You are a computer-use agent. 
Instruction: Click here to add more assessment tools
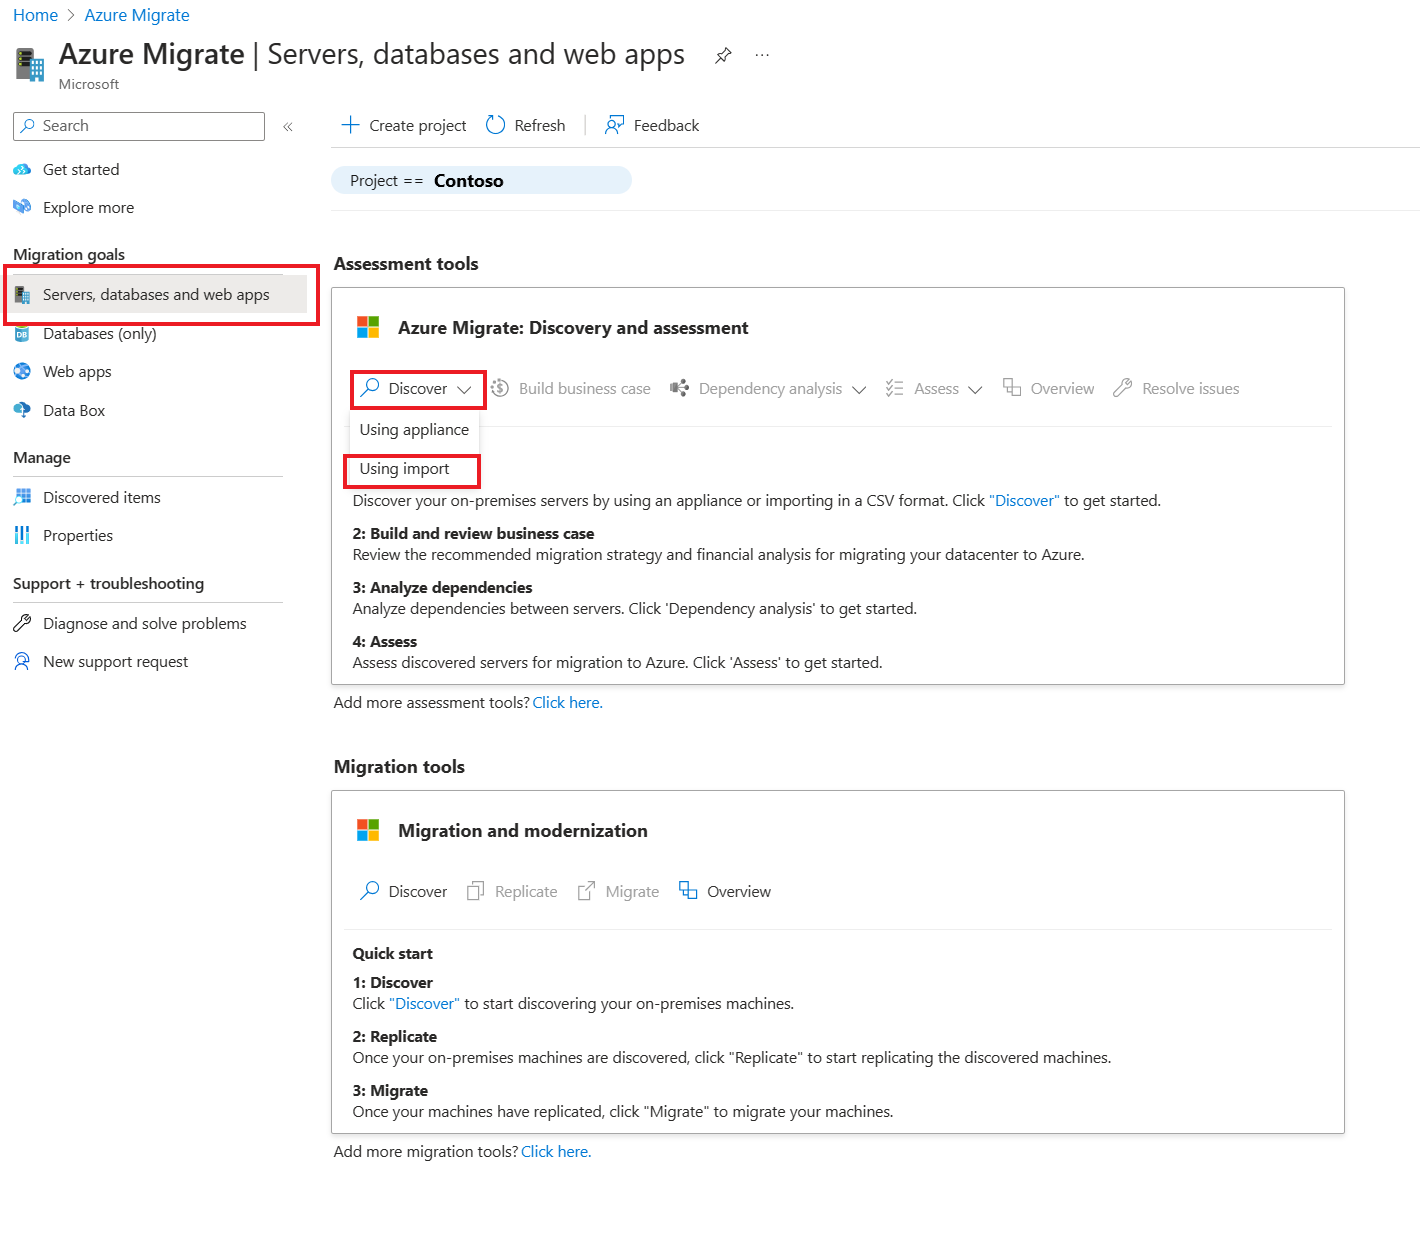(x=568, y=702)
